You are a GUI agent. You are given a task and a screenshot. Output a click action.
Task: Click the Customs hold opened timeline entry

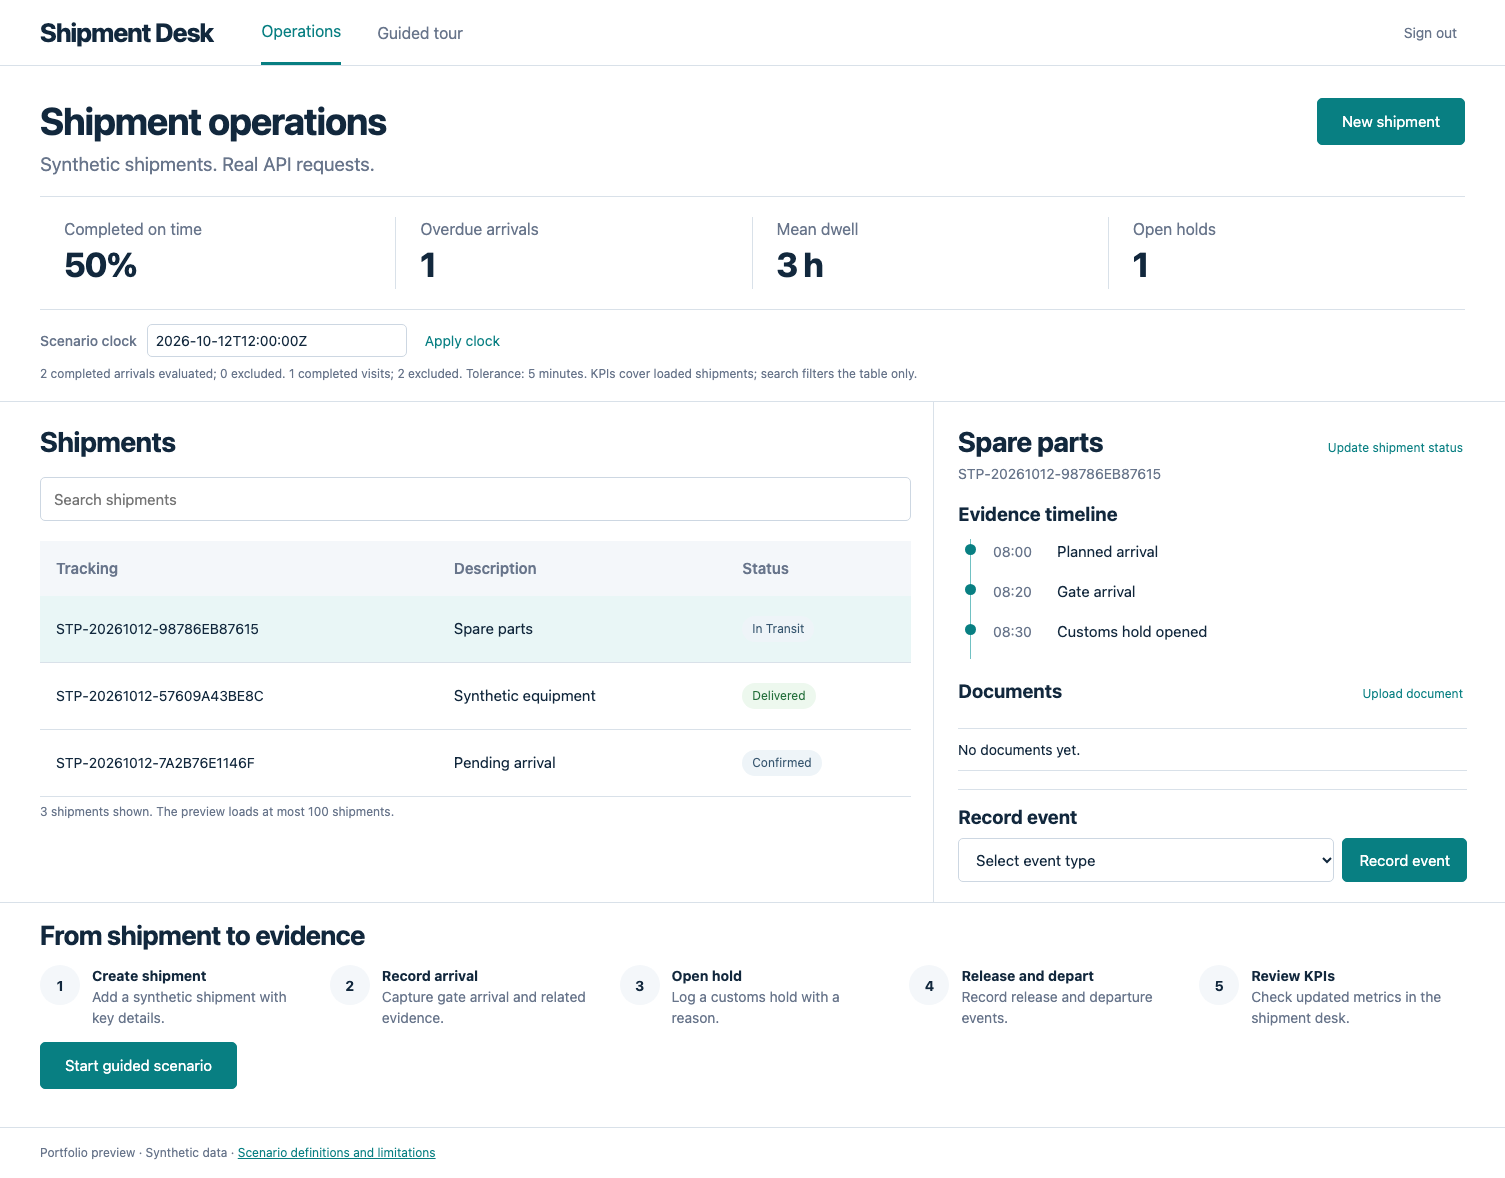pyautogui.click(x=1132, y=632)
